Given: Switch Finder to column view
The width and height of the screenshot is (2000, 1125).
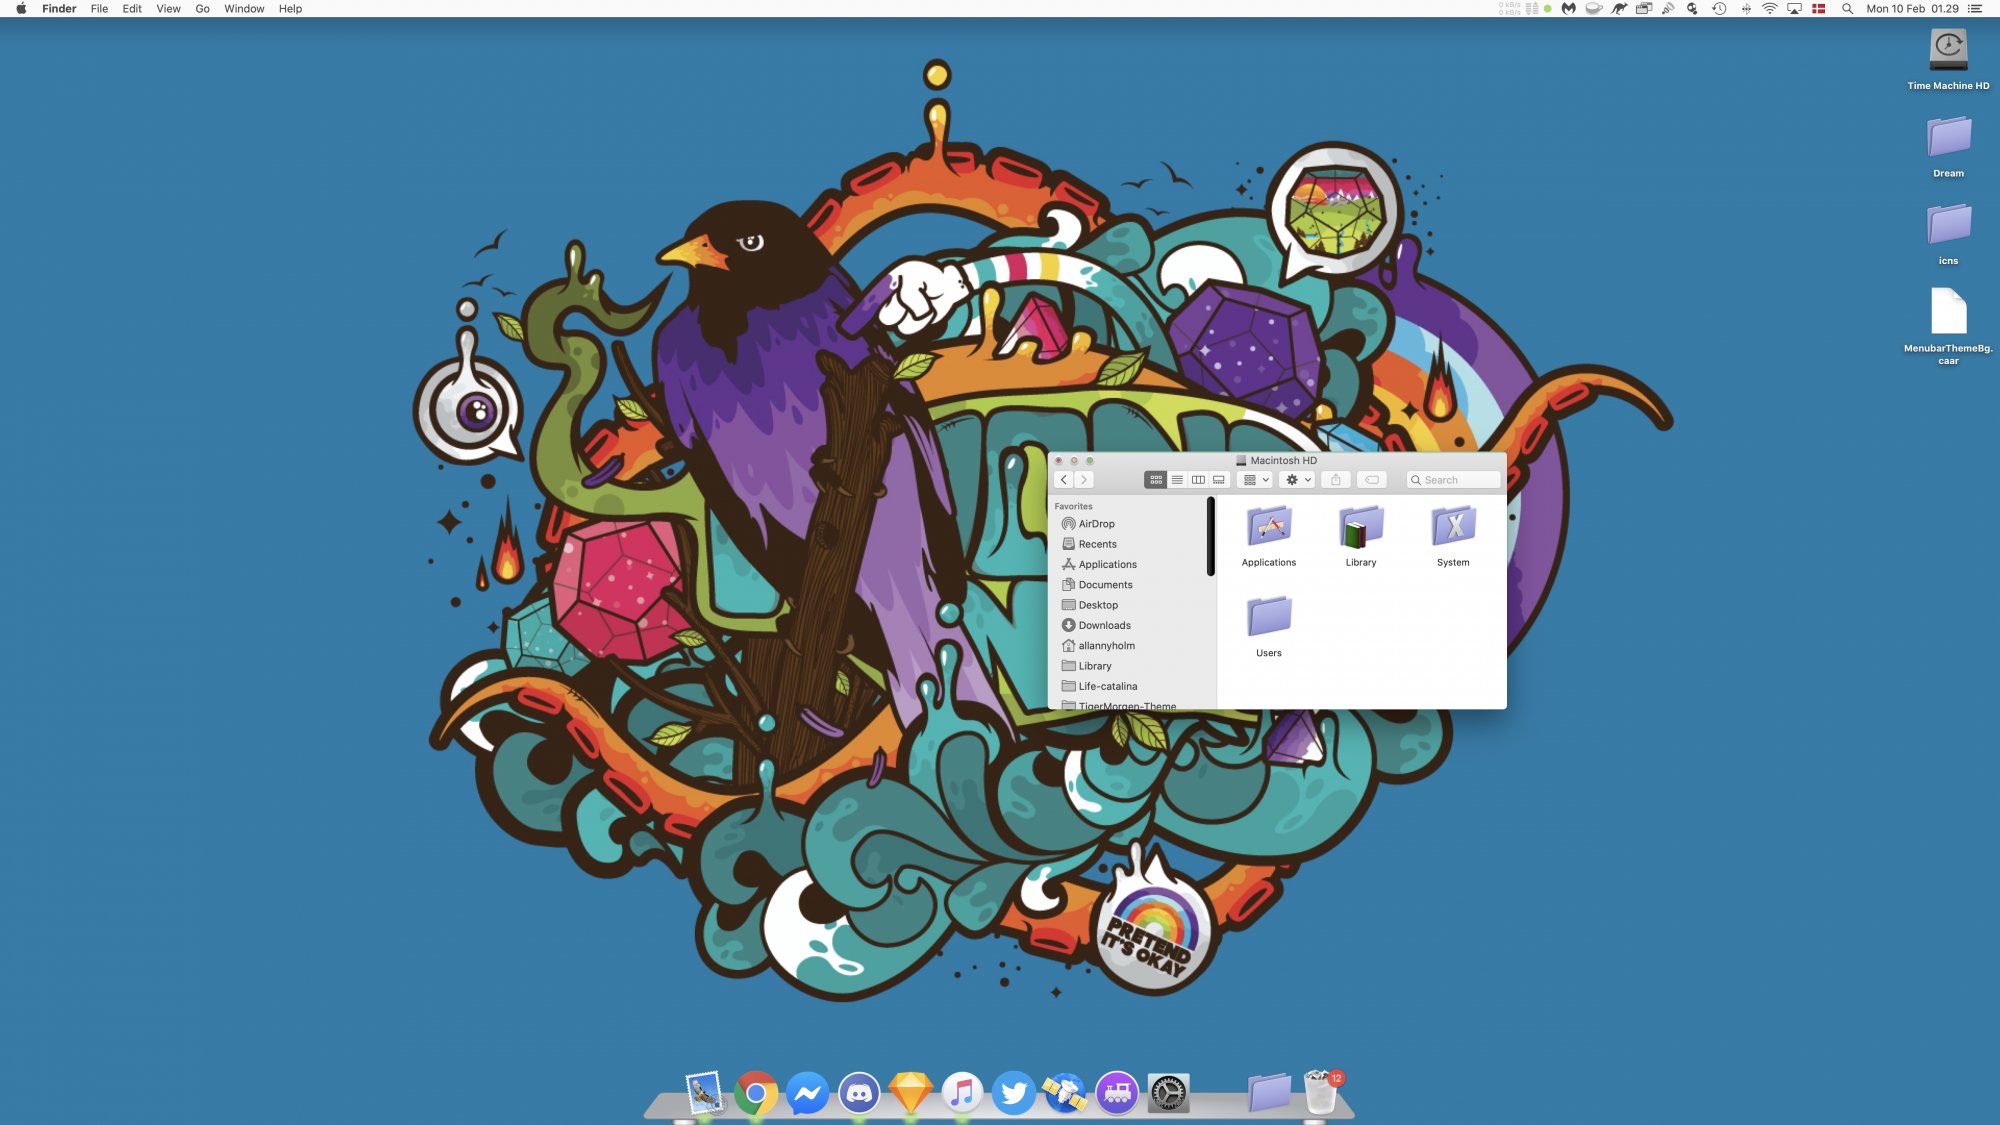Looking at the screenshot, I should (1198, 480).
